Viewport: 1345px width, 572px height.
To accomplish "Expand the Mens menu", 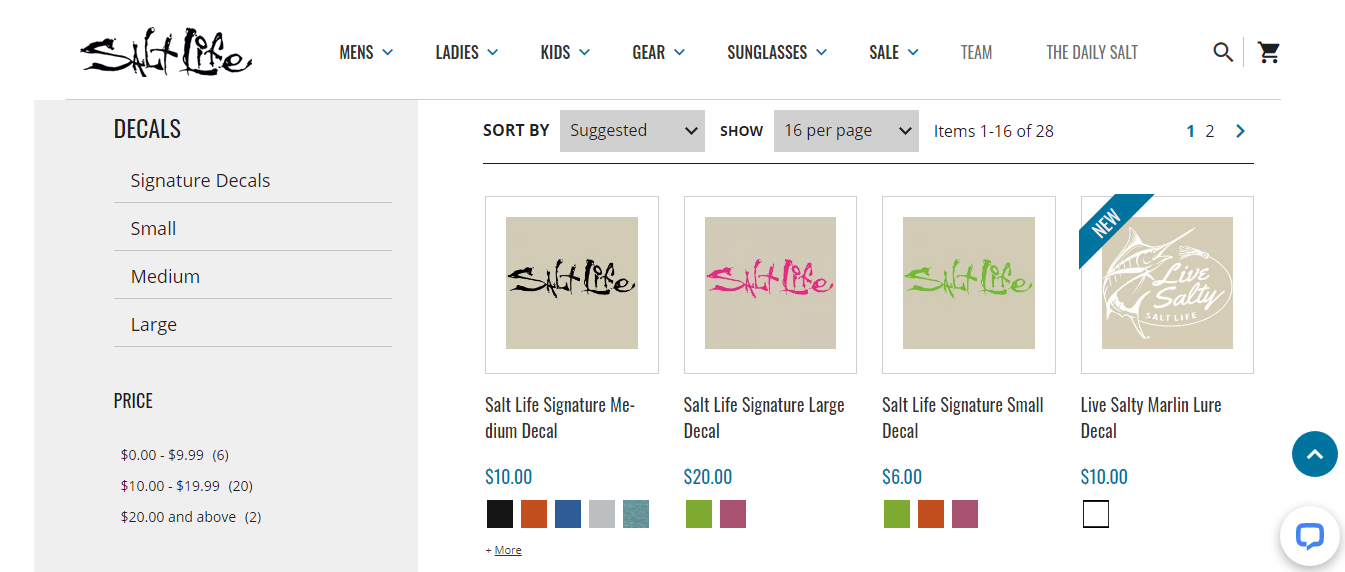I will coord(366,52).
